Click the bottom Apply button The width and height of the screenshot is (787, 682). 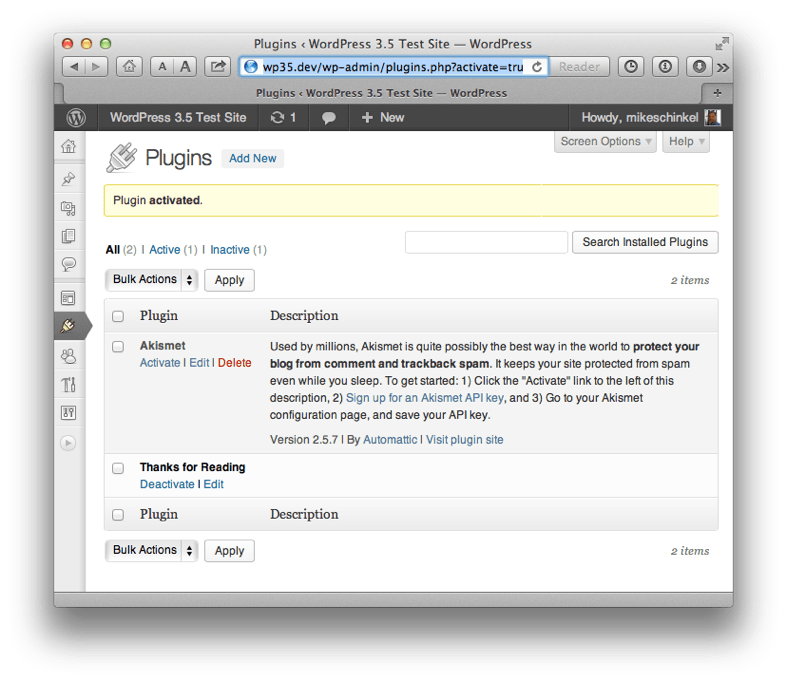click(229, 551)
